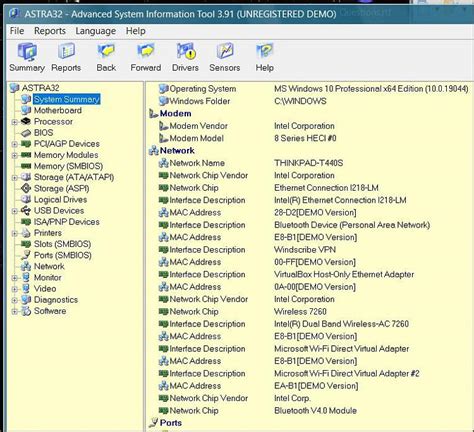Open the Drivers toolbar icon
Screen dimensions: 474x432
185,57
